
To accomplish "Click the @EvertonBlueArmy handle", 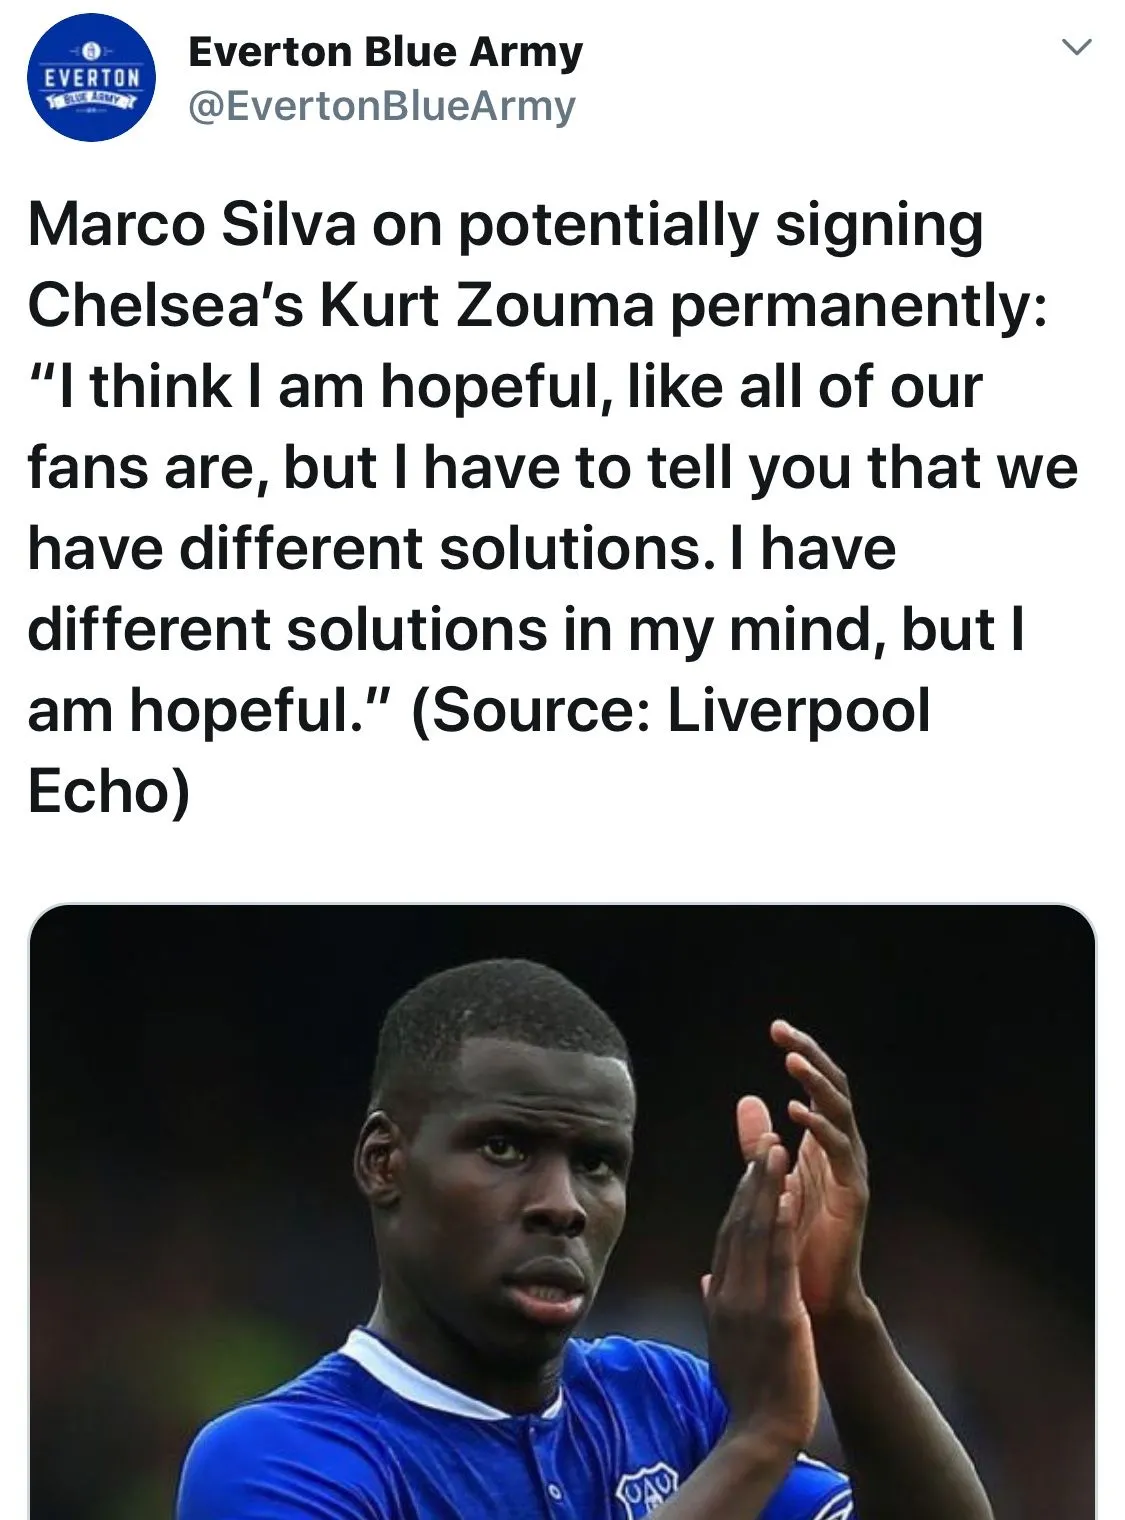I will [382, 106].
